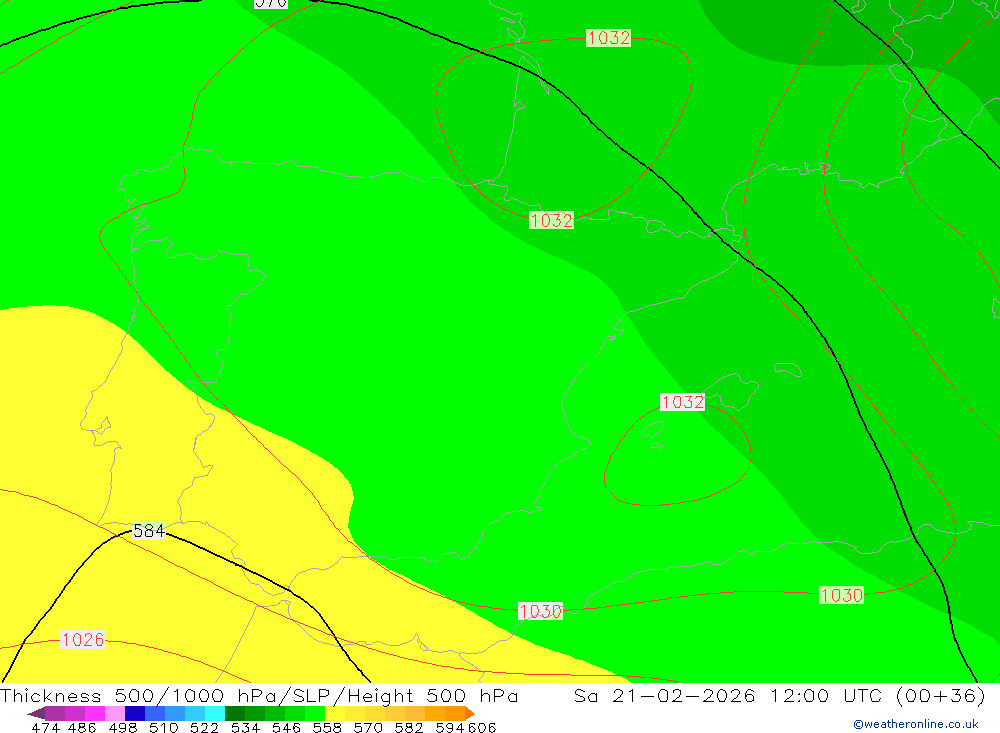Pick the navy blue legend swatch

pos(135,713)
